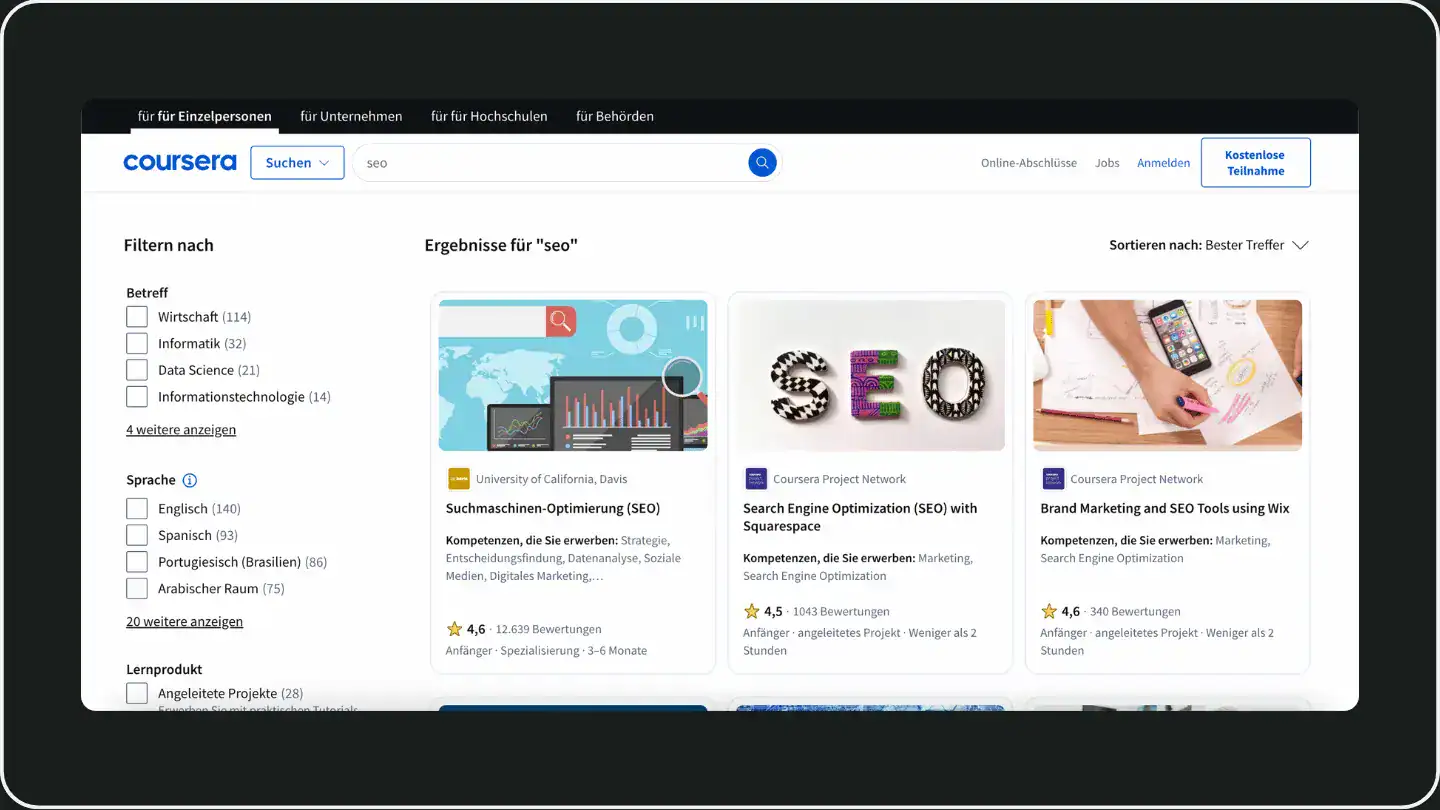Click the star rating icon beside 4,6 · 12.639 Bewertungen
1440x810 pixels.
[x=454, y=629]
